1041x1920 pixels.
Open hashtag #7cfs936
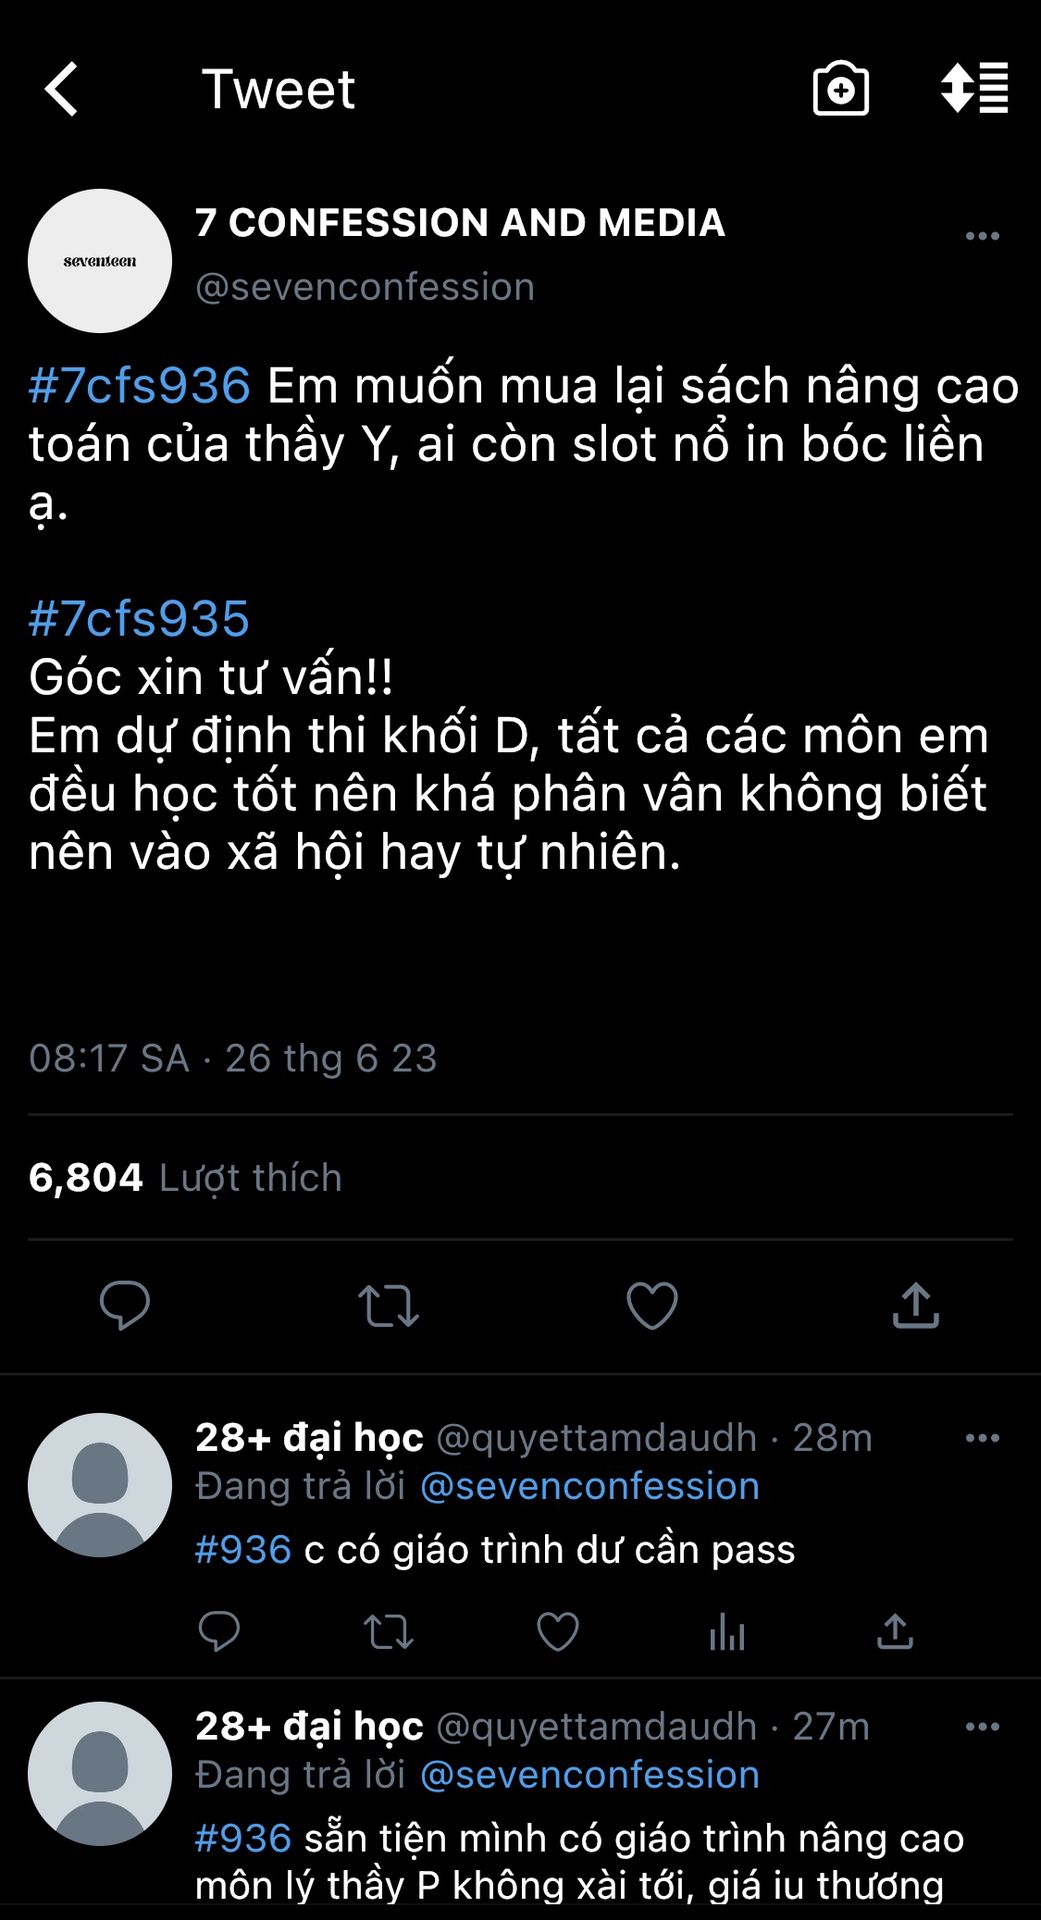click(x=139, y=386)
